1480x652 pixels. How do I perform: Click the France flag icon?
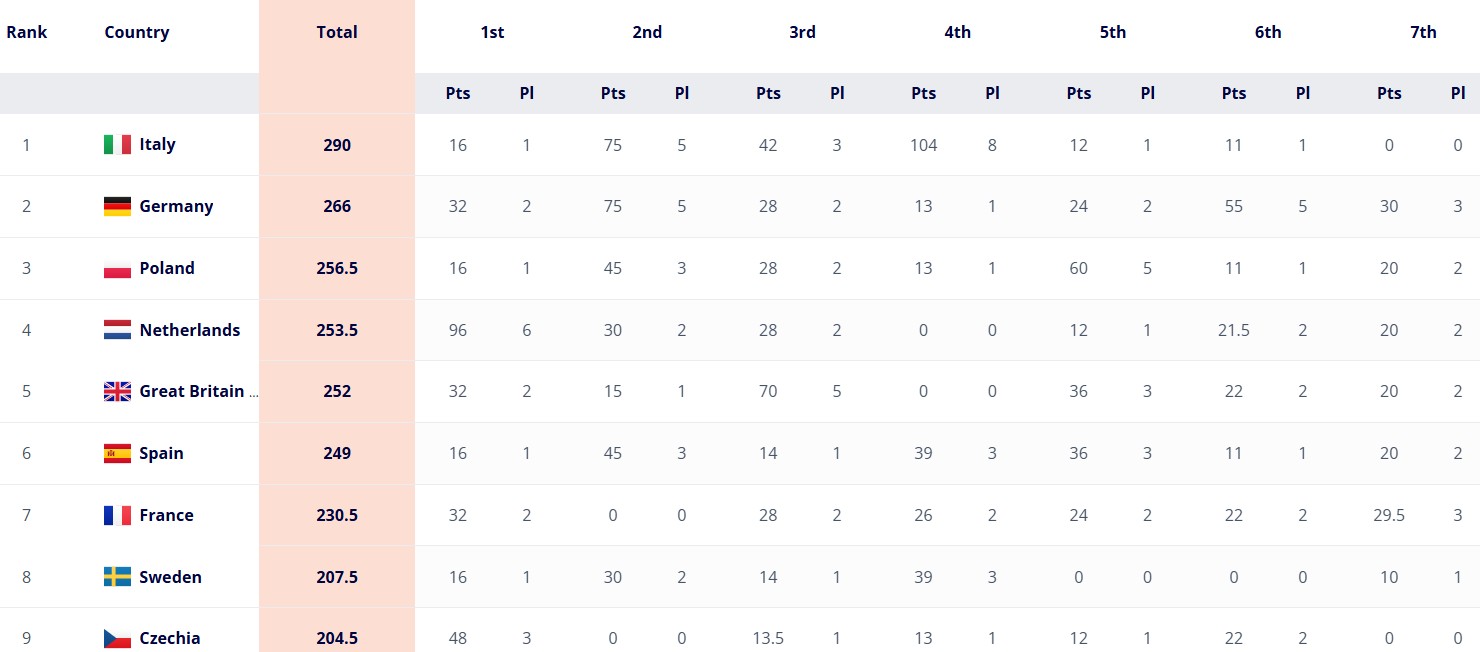[x=117, y=516]
